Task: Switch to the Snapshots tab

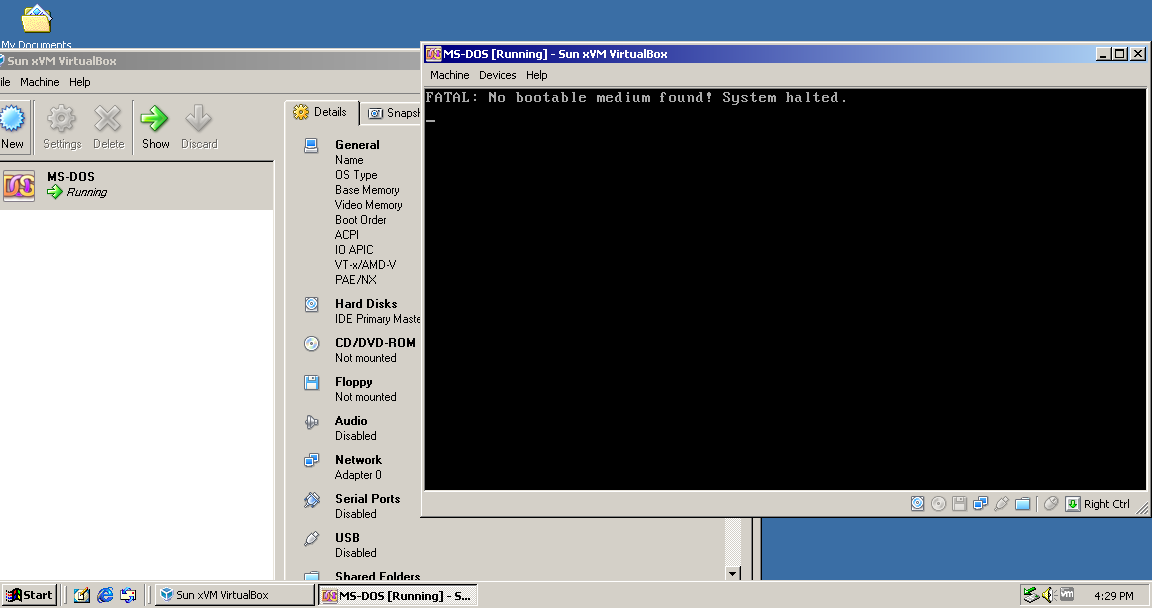Action: click(x=392, y=112)
